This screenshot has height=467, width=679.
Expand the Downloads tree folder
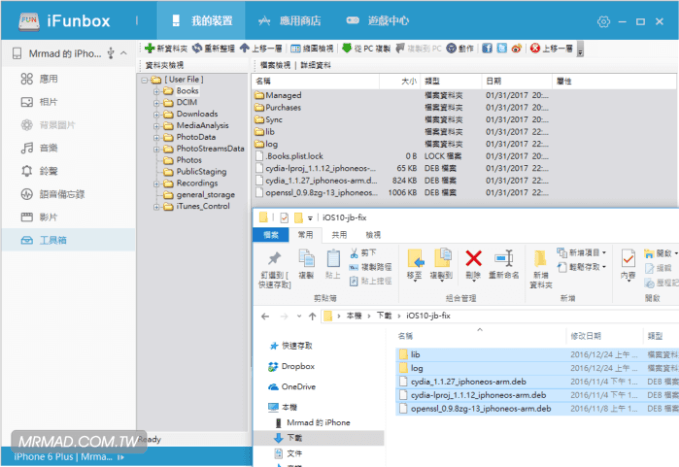(156, 114)
